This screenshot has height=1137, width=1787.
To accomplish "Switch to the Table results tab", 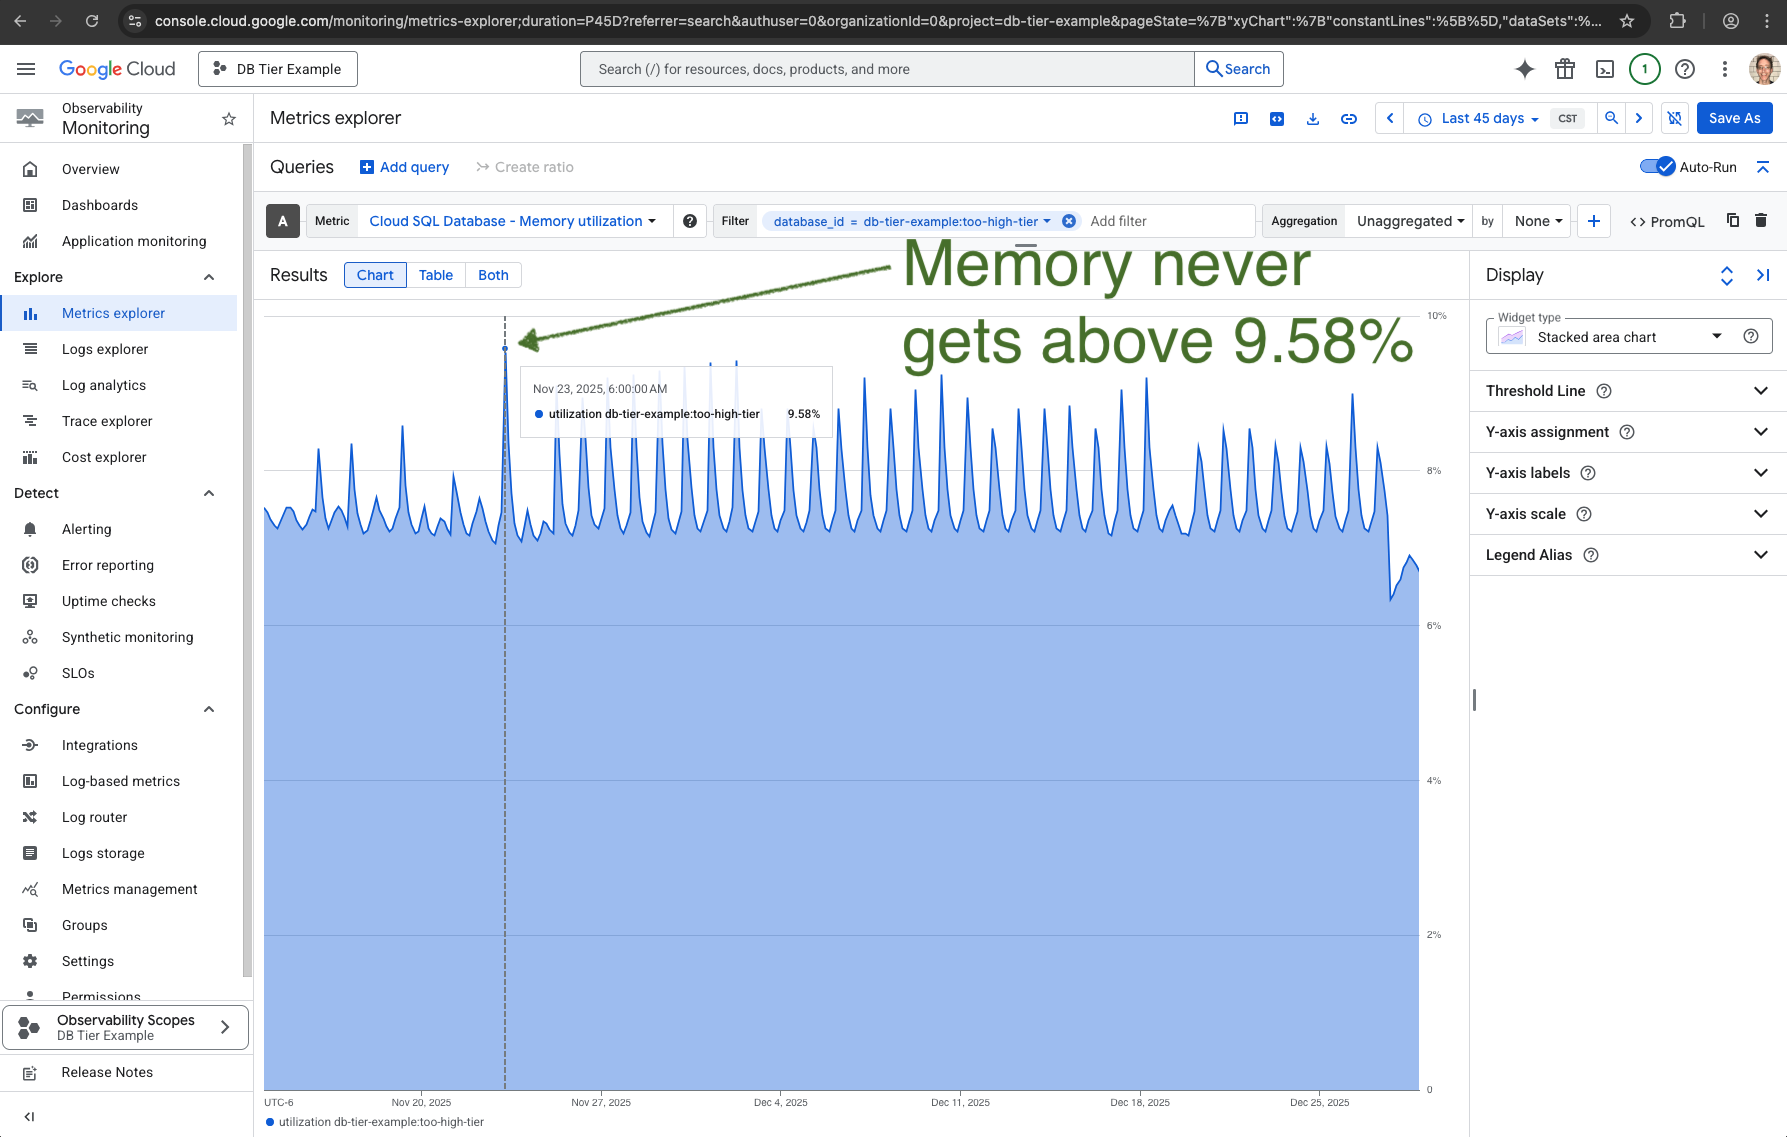I will (x=435, y=275).
